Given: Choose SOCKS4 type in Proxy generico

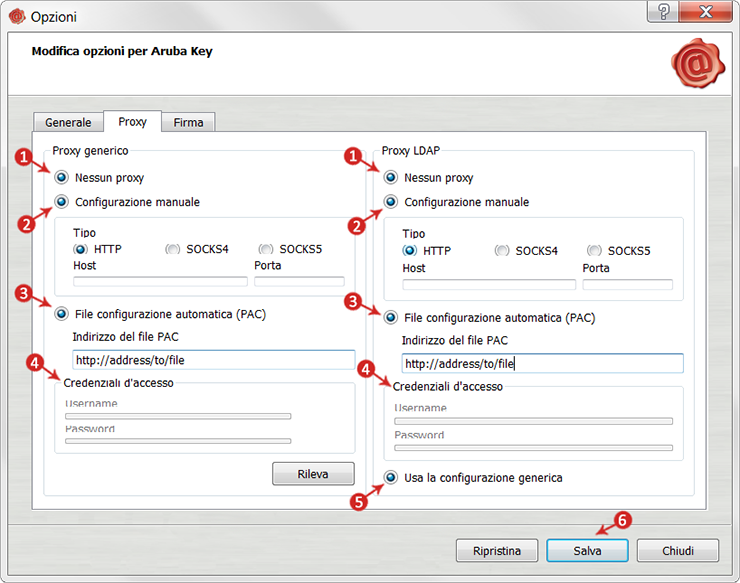Looking at the screenshot, I should tap(172, 249).
